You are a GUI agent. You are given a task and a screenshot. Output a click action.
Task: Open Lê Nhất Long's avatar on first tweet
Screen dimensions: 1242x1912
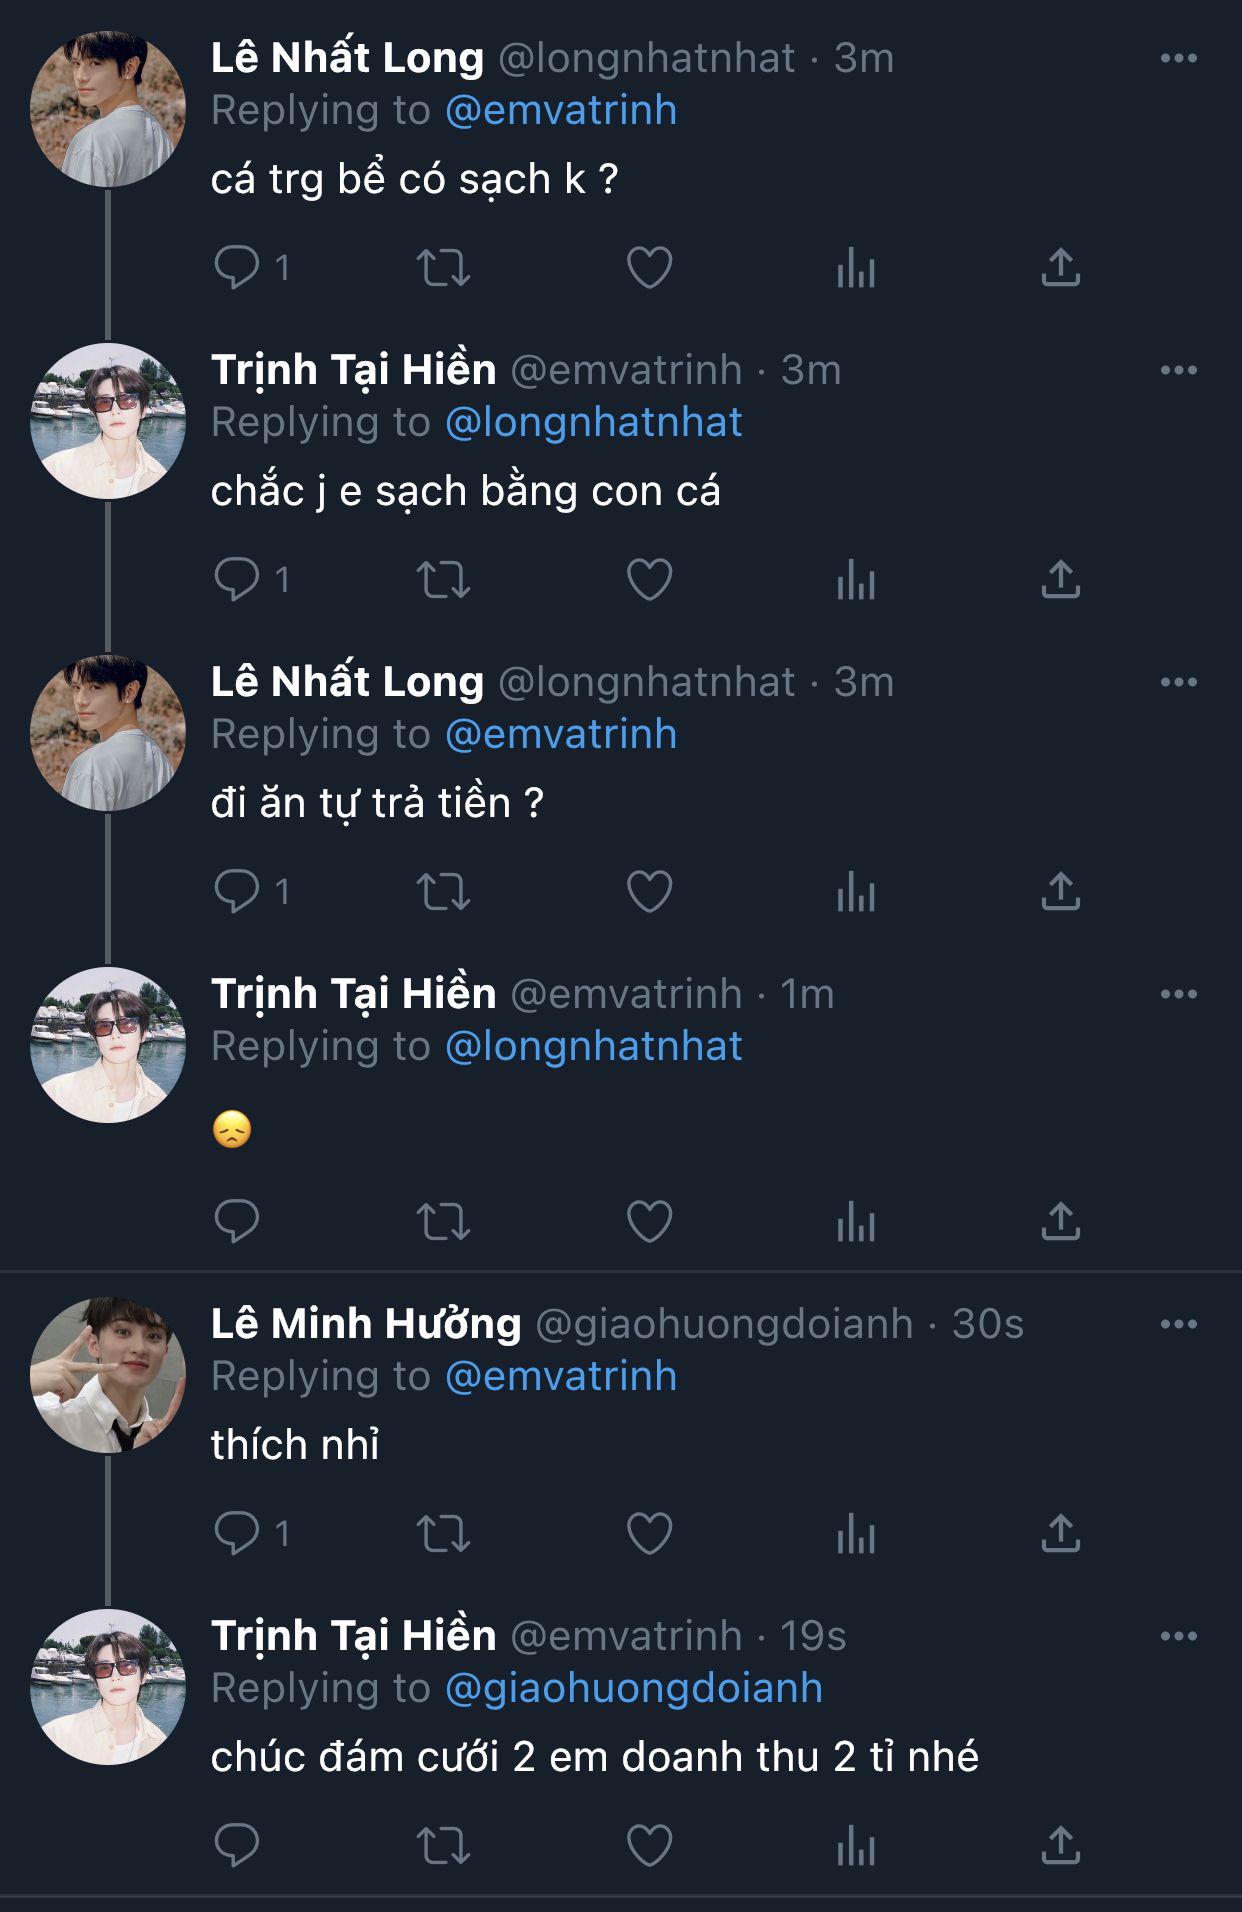click(x=108, y=109)
